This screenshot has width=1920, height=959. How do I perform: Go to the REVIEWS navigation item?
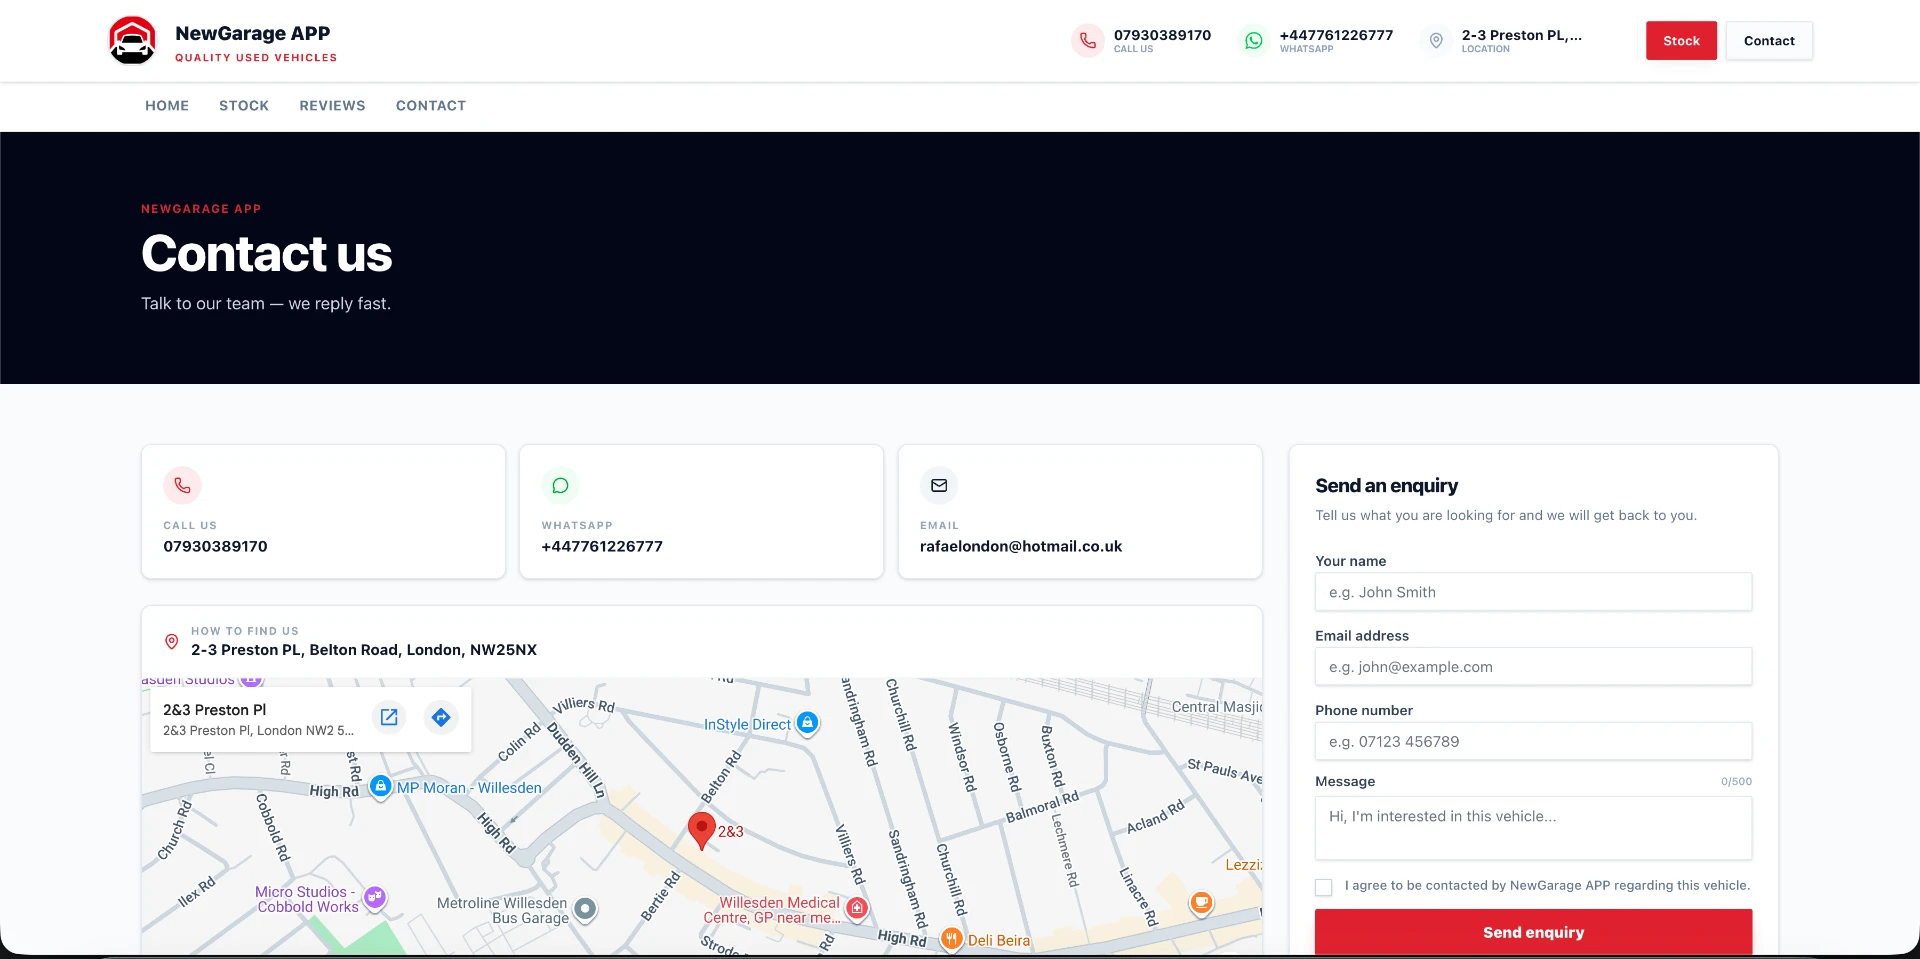point(332,106)
